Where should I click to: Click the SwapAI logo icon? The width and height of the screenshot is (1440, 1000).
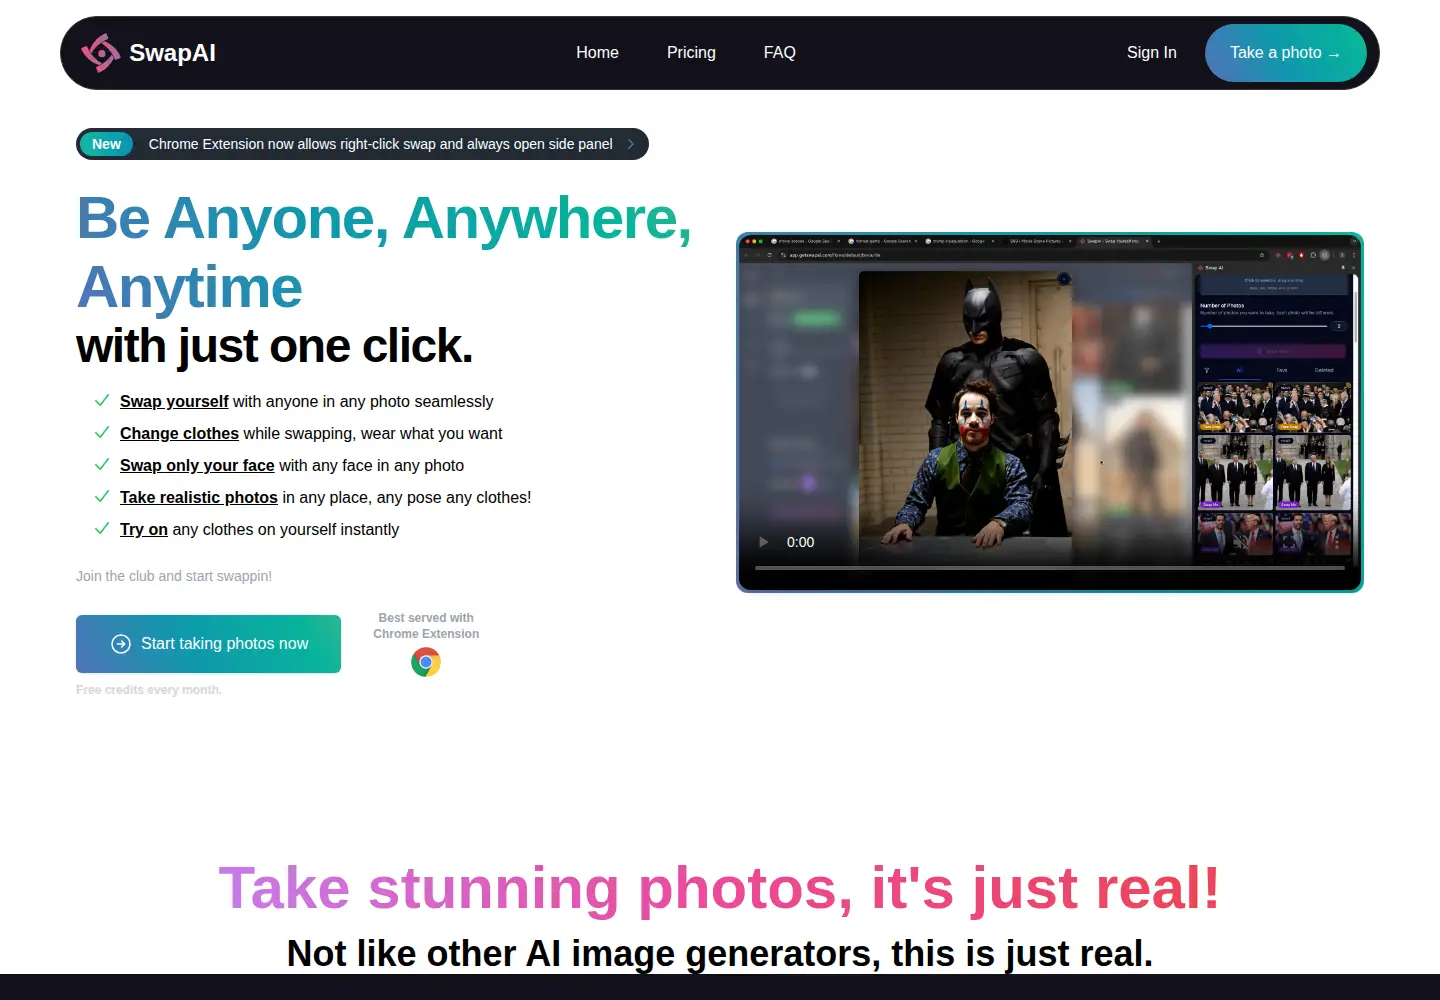[100, 53]
